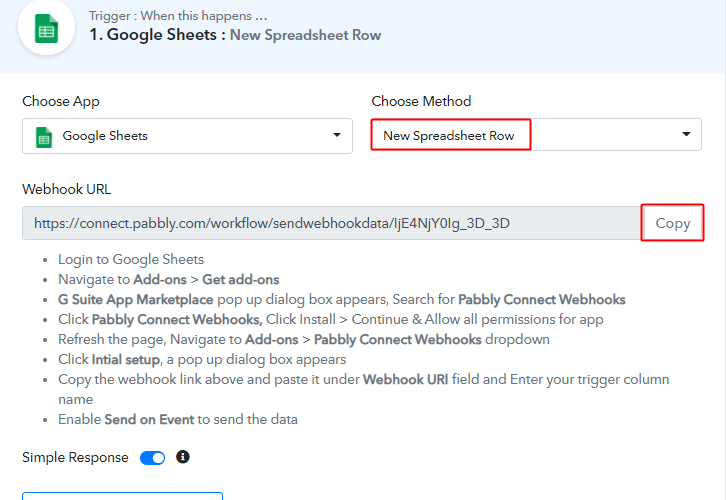Click the Google Sheets icon in Choose App

(44, 138)
